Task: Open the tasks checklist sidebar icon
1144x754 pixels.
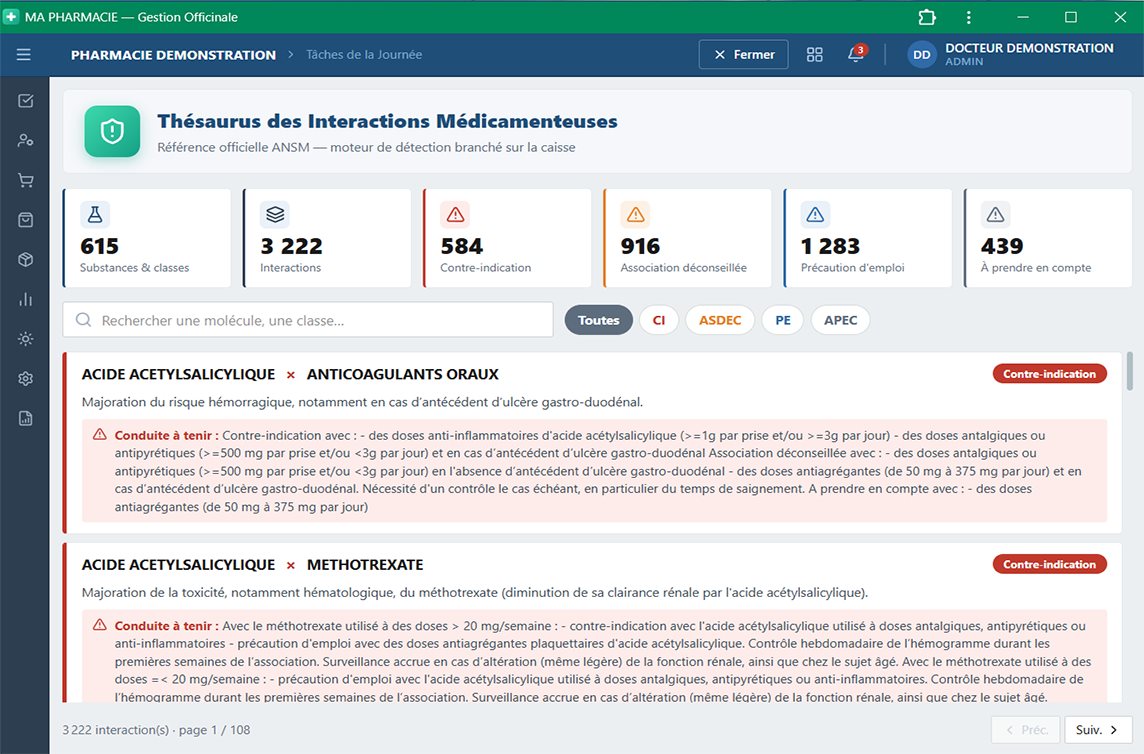Action: pyautogui.click(x=26, y=101)
